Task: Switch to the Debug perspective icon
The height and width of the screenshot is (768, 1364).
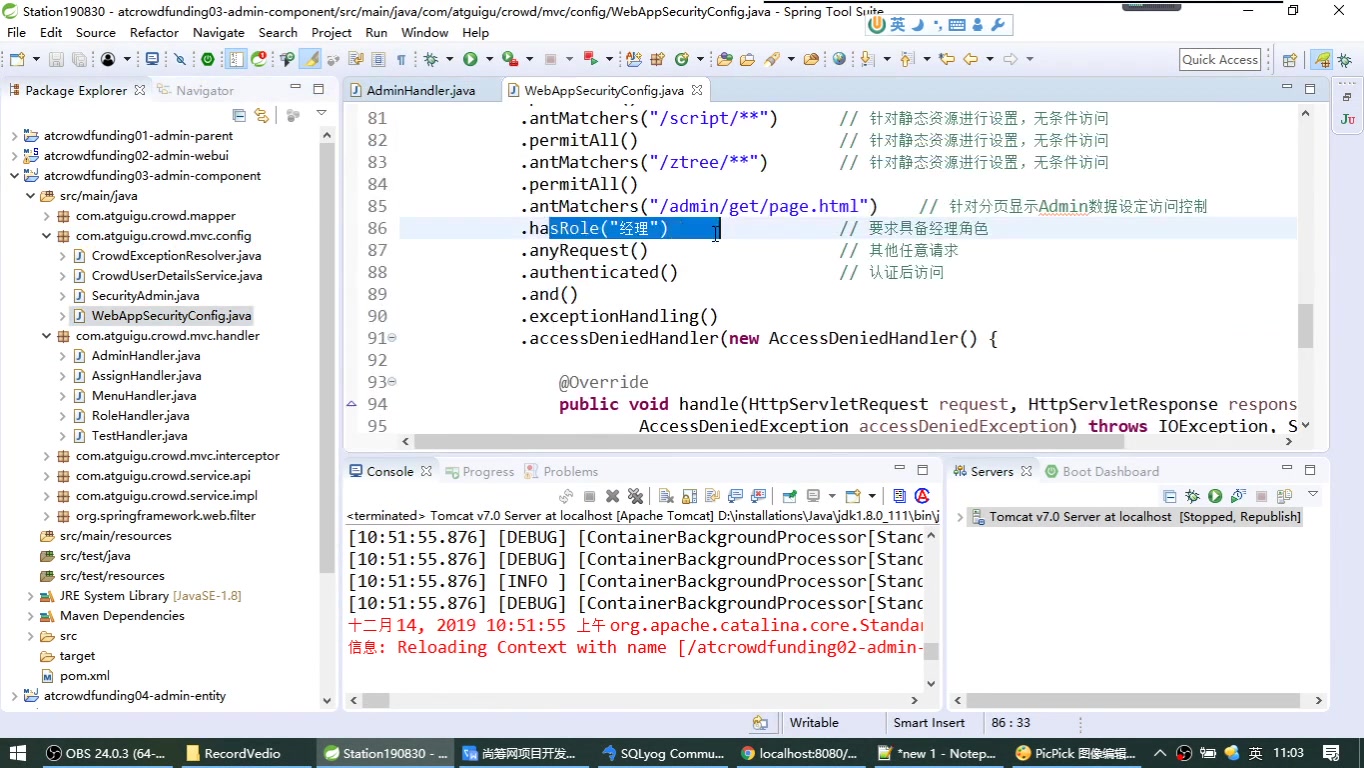Action: pyautogui.click(x=1345, y=60)
